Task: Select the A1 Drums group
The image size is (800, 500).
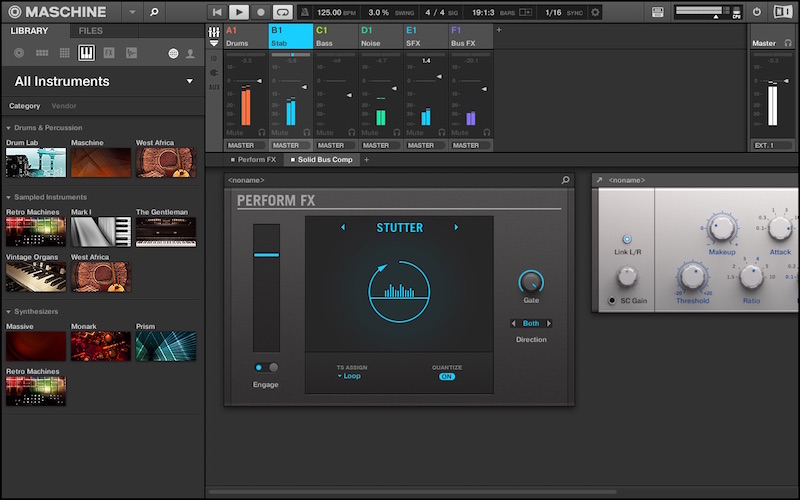Action: (245, 36)
